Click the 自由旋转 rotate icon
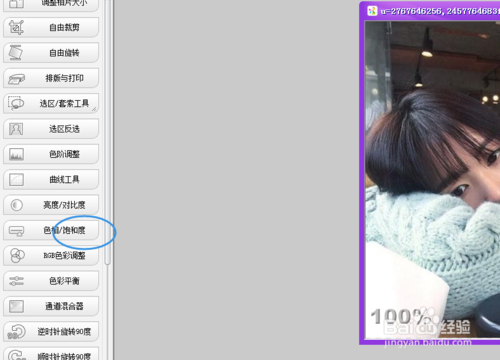The image size is (500, 360). click(x=16, y=53)
